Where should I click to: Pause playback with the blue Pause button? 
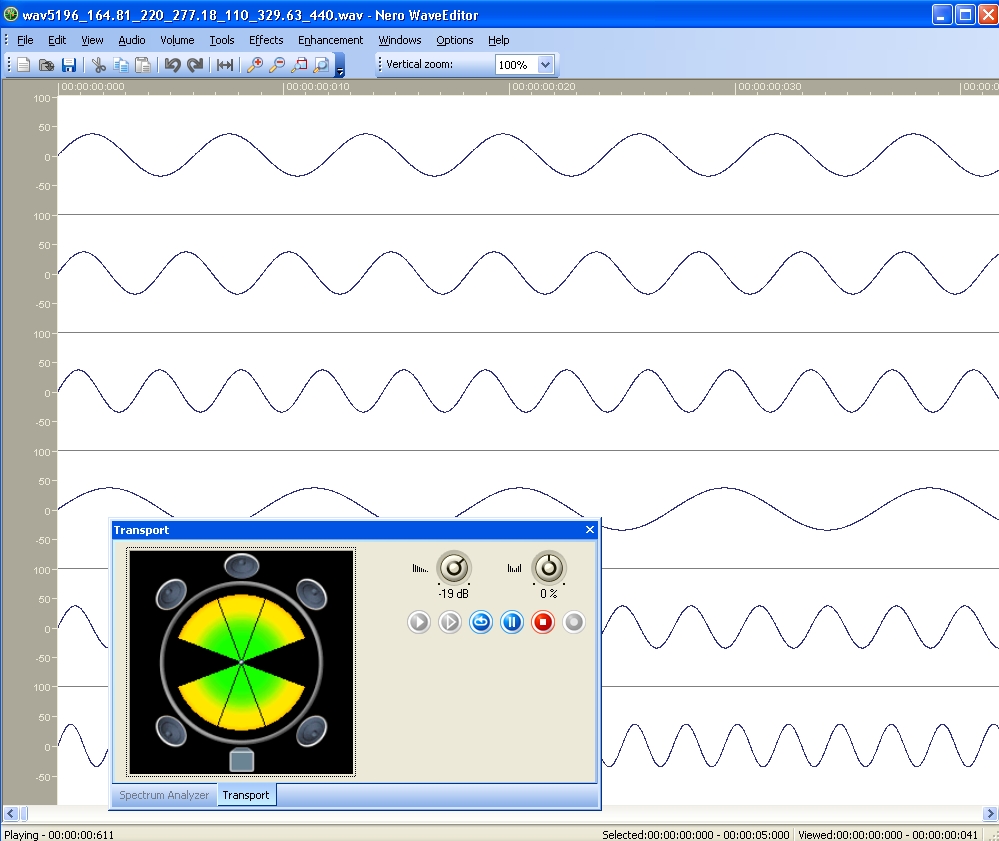(512, 622)
